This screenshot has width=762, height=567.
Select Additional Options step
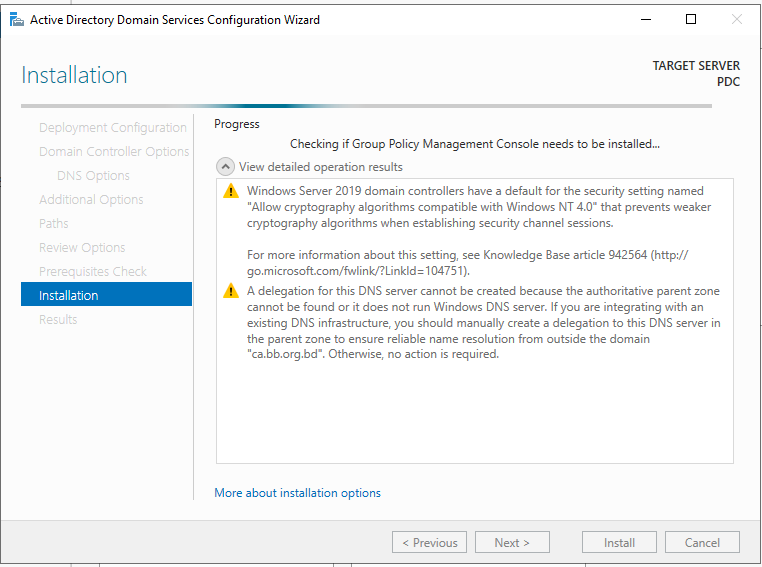(x=91, y=200)
